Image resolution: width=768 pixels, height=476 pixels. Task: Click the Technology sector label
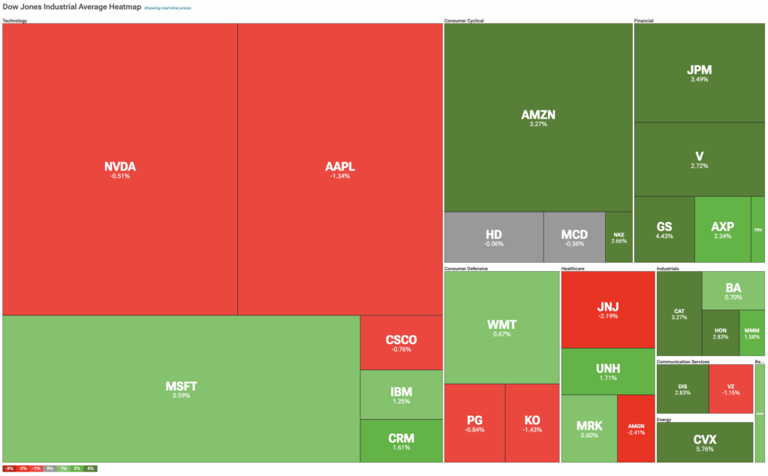pyautogui.click(x=15, y=20)
